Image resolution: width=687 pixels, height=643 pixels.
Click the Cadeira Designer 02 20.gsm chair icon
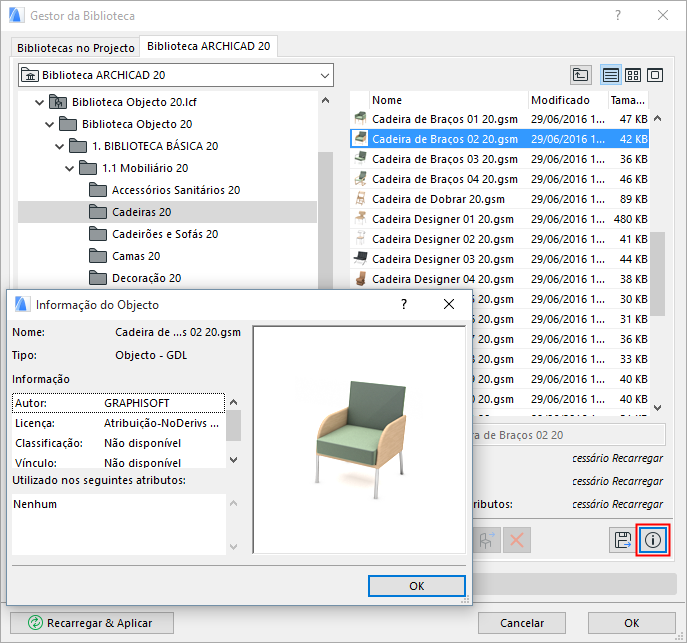click(x=360, y=238)
